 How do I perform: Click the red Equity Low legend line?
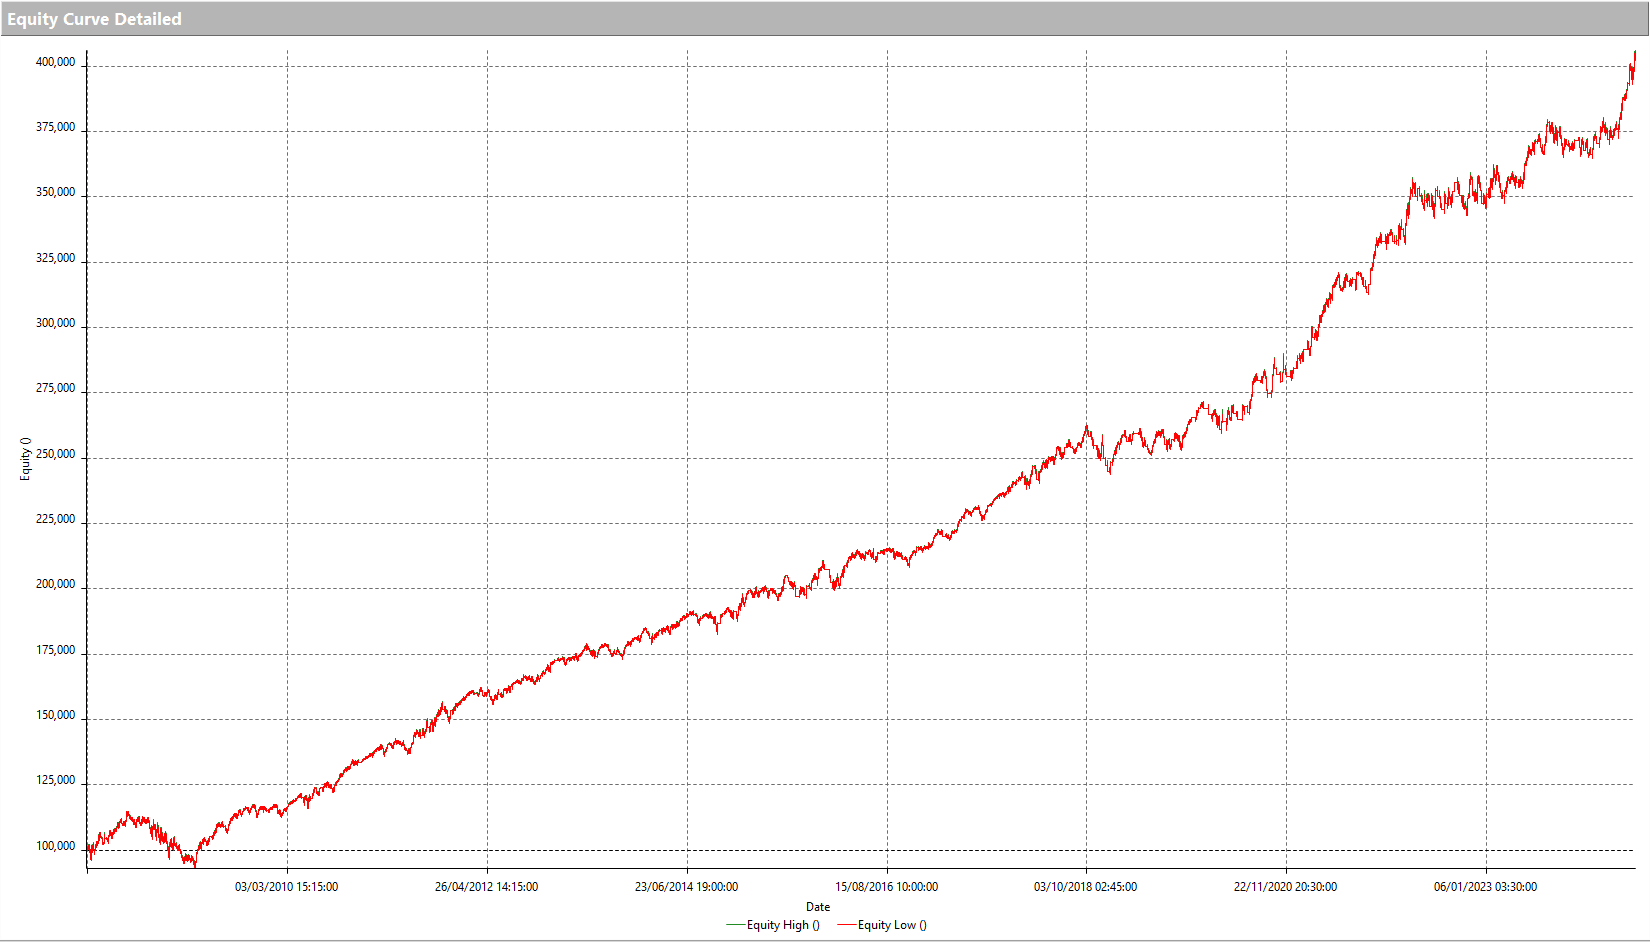coord(846,925)
